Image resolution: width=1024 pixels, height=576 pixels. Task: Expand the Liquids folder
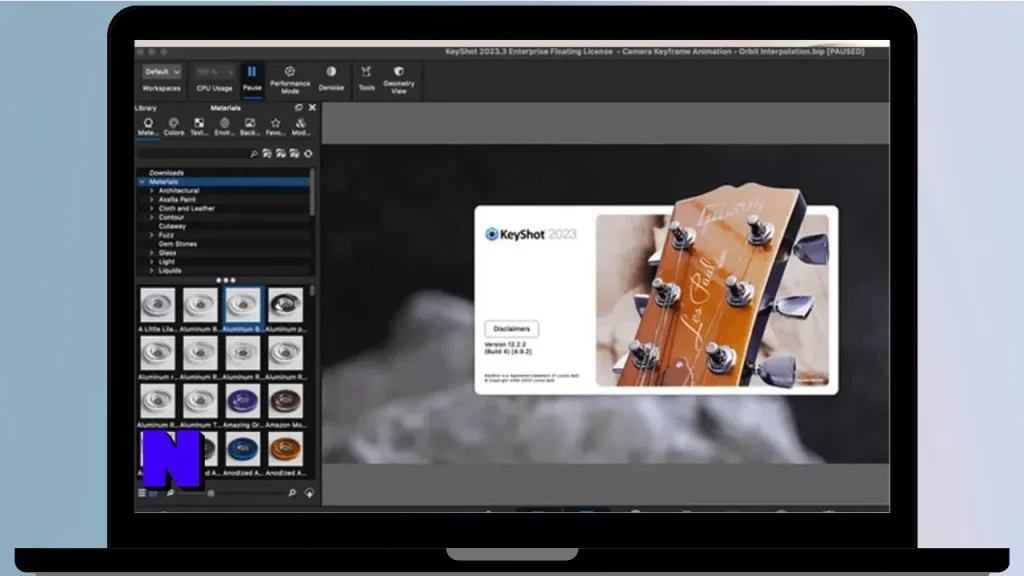click(152, 270)
